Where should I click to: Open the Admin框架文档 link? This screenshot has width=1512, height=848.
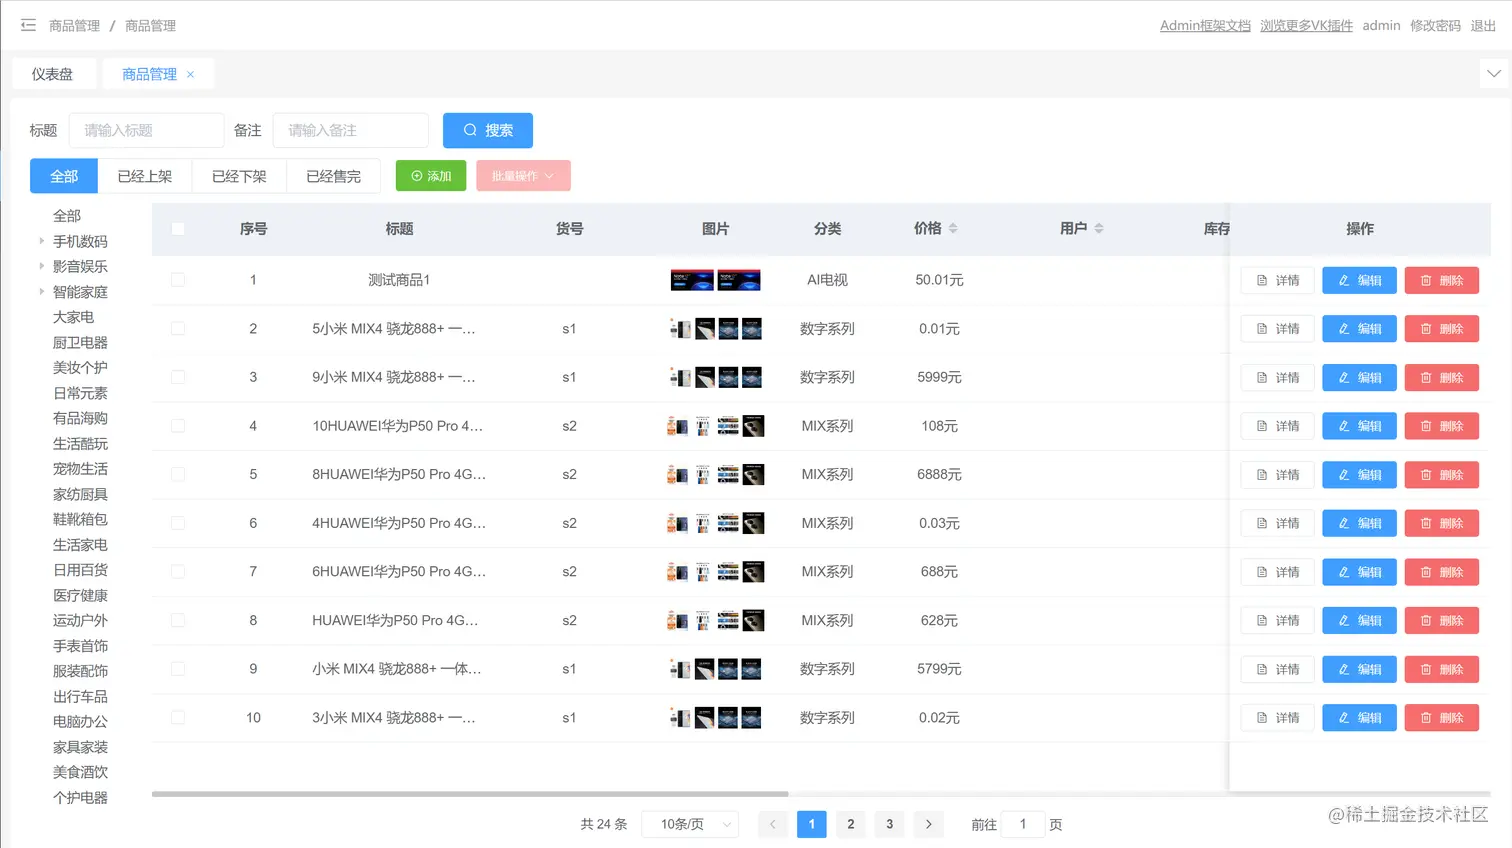(1205, 26)
